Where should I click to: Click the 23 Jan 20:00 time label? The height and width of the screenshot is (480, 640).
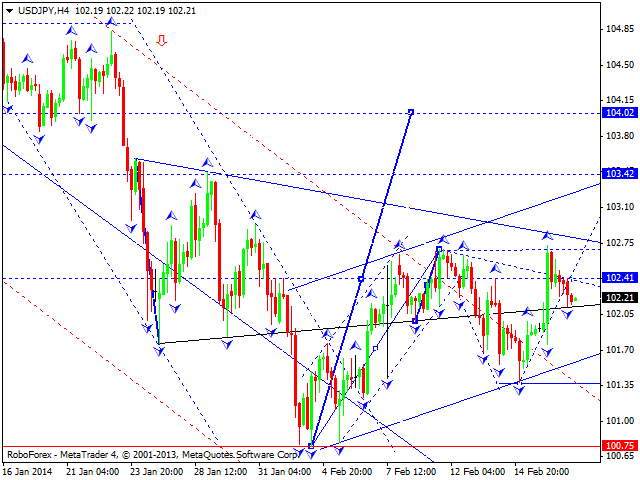[x=157, y=472]
